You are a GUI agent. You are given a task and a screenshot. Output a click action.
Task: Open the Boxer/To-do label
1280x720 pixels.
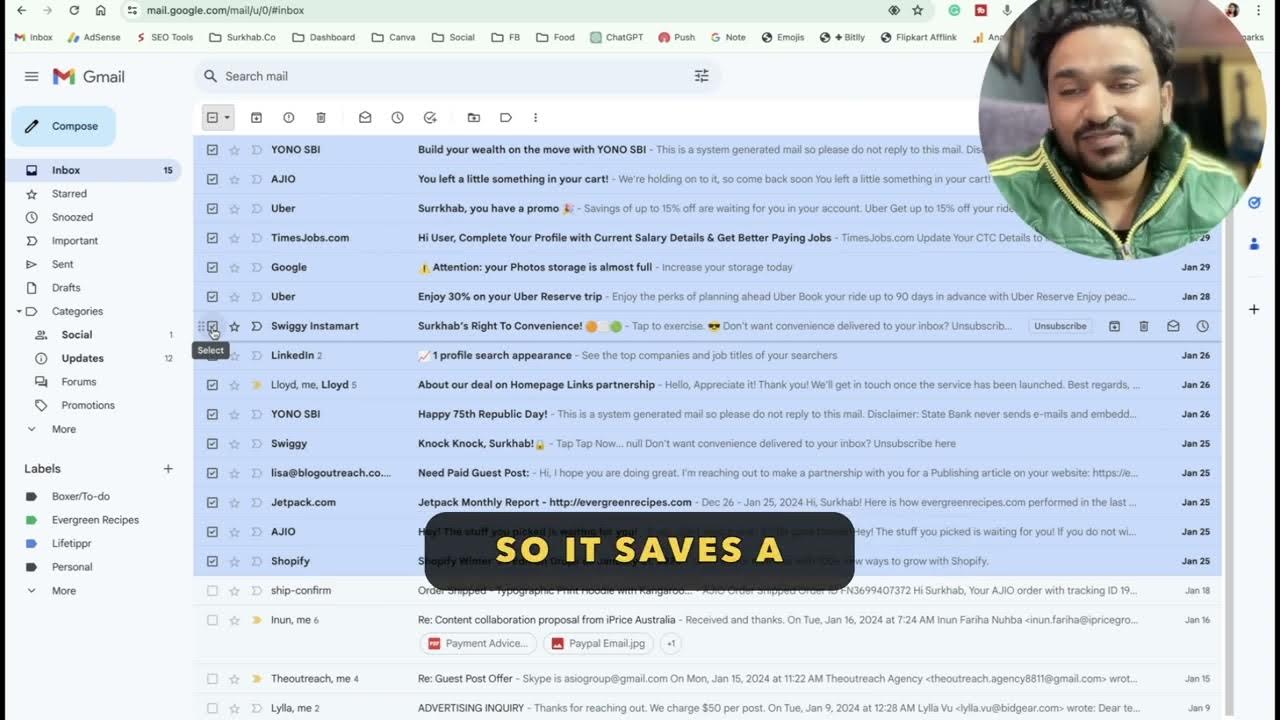80,497
